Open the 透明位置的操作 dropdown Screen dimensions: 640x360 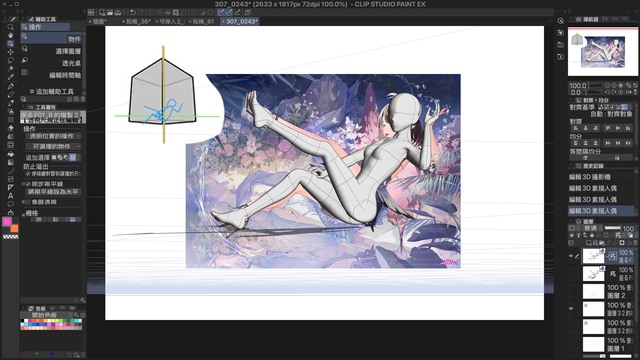pos(53,136)
